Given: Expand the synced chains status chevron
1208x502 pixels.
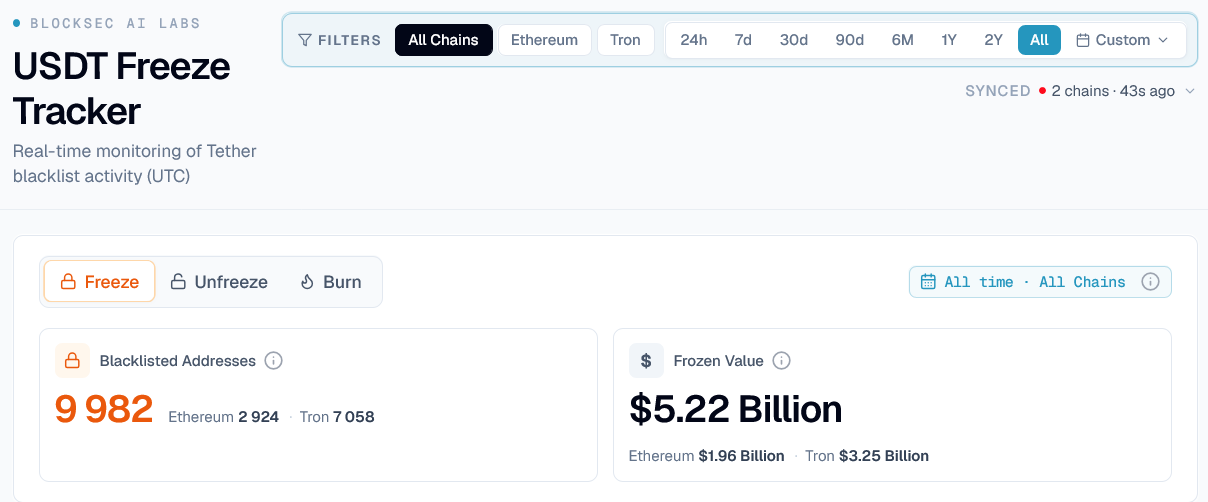Looking at the screenshot, I should tap(1189, 91).
